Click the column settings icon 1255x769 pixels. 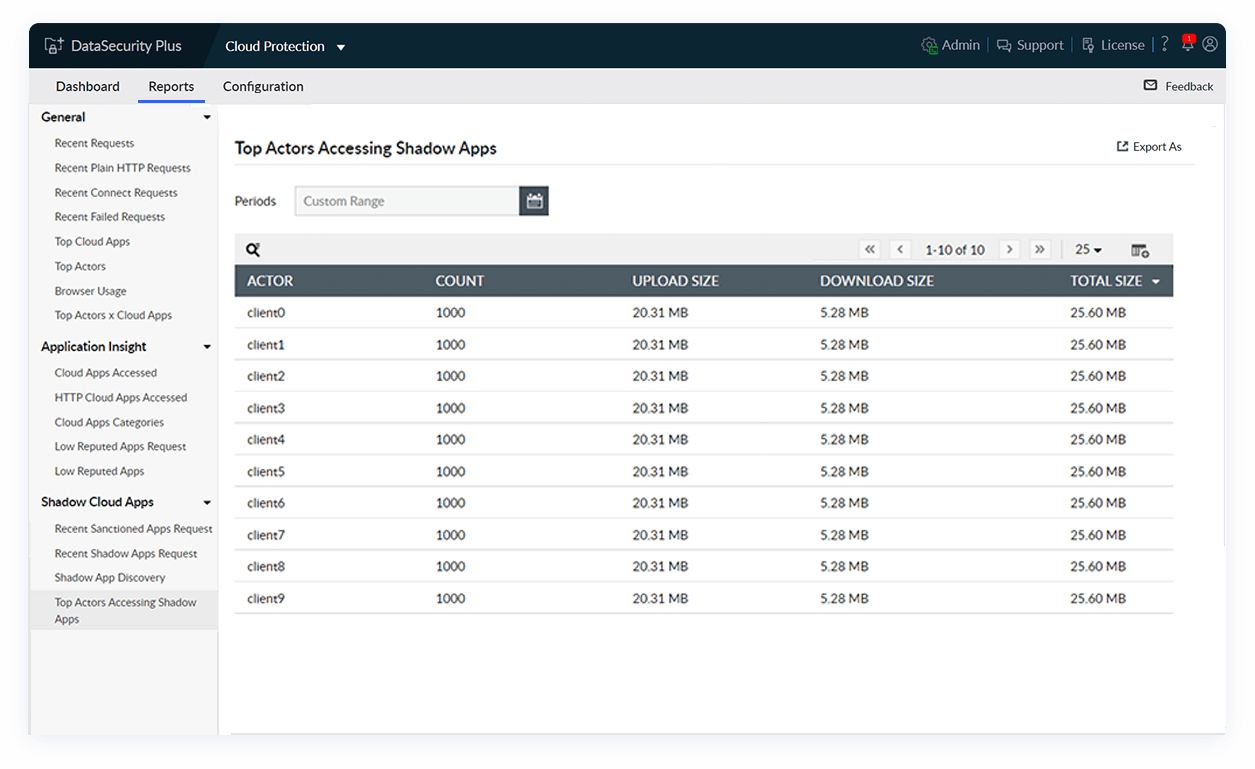pyautogui.click(x=1140, y=250)
